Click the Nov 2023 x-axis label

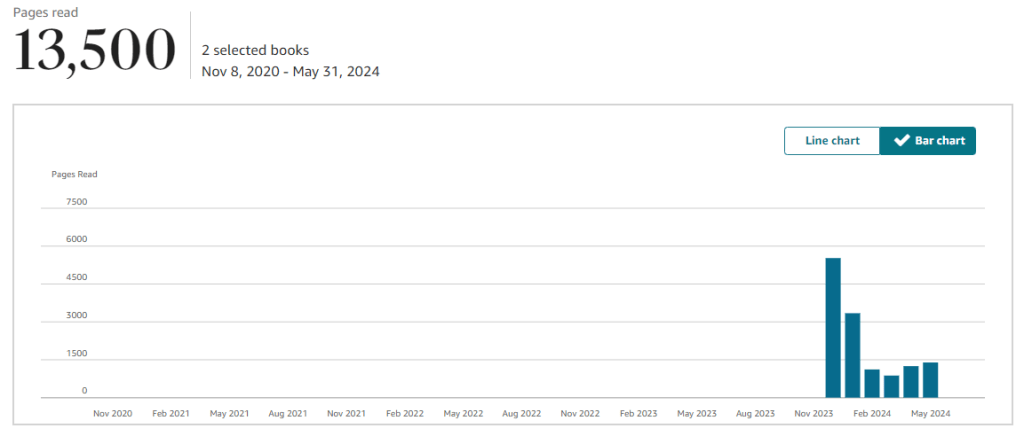(x=814, y=413)
